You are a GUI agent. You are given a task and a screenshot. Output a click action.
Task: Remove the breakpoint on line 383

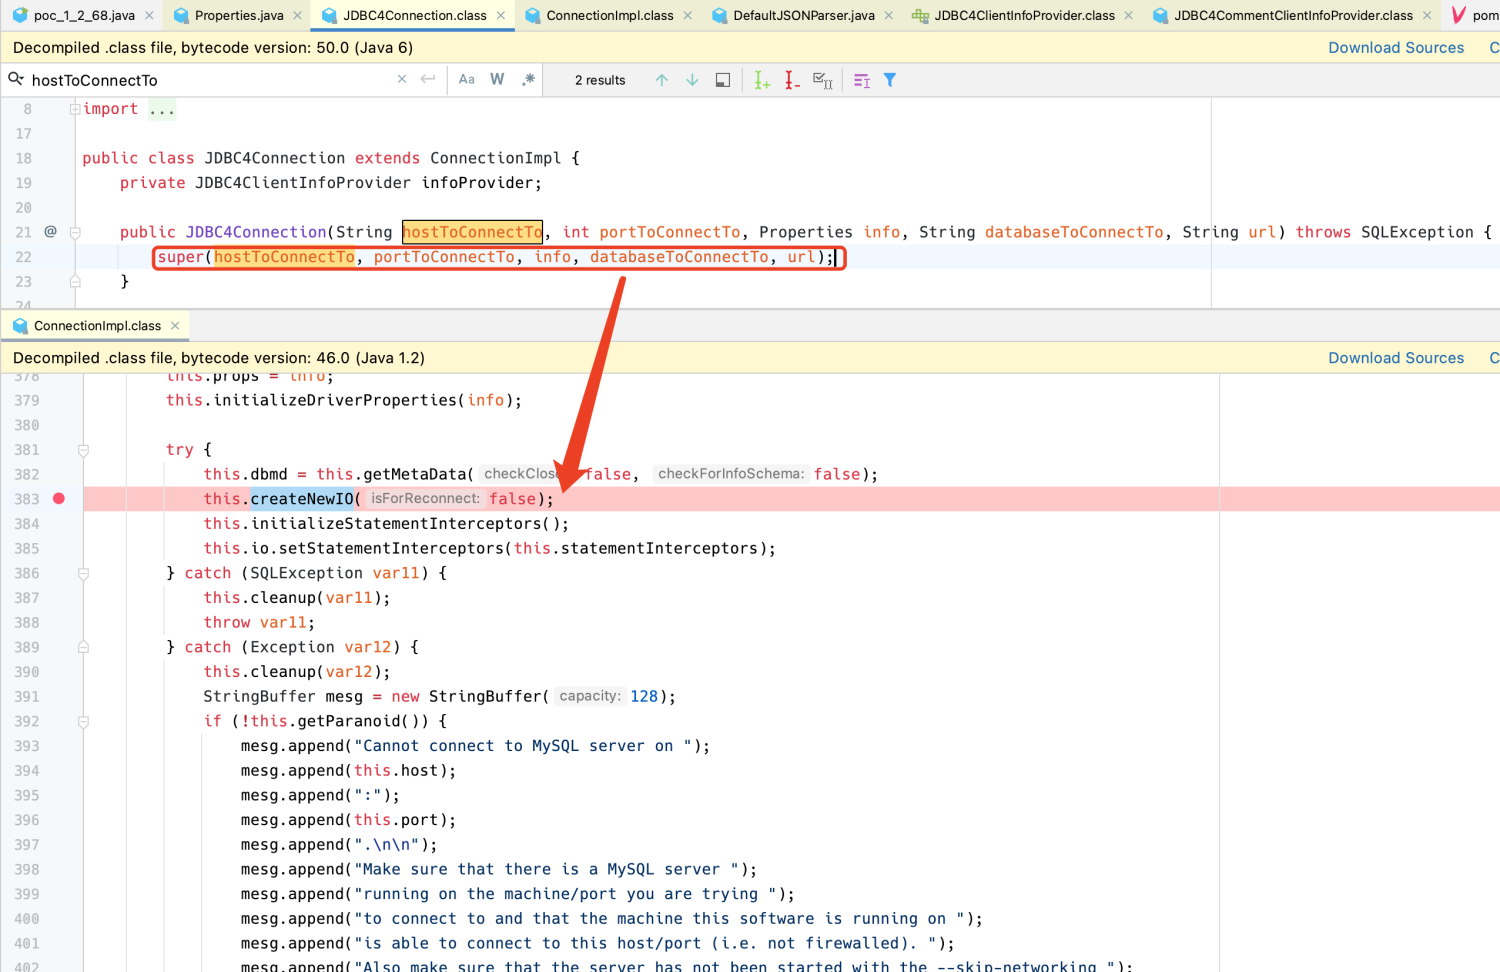59,499
